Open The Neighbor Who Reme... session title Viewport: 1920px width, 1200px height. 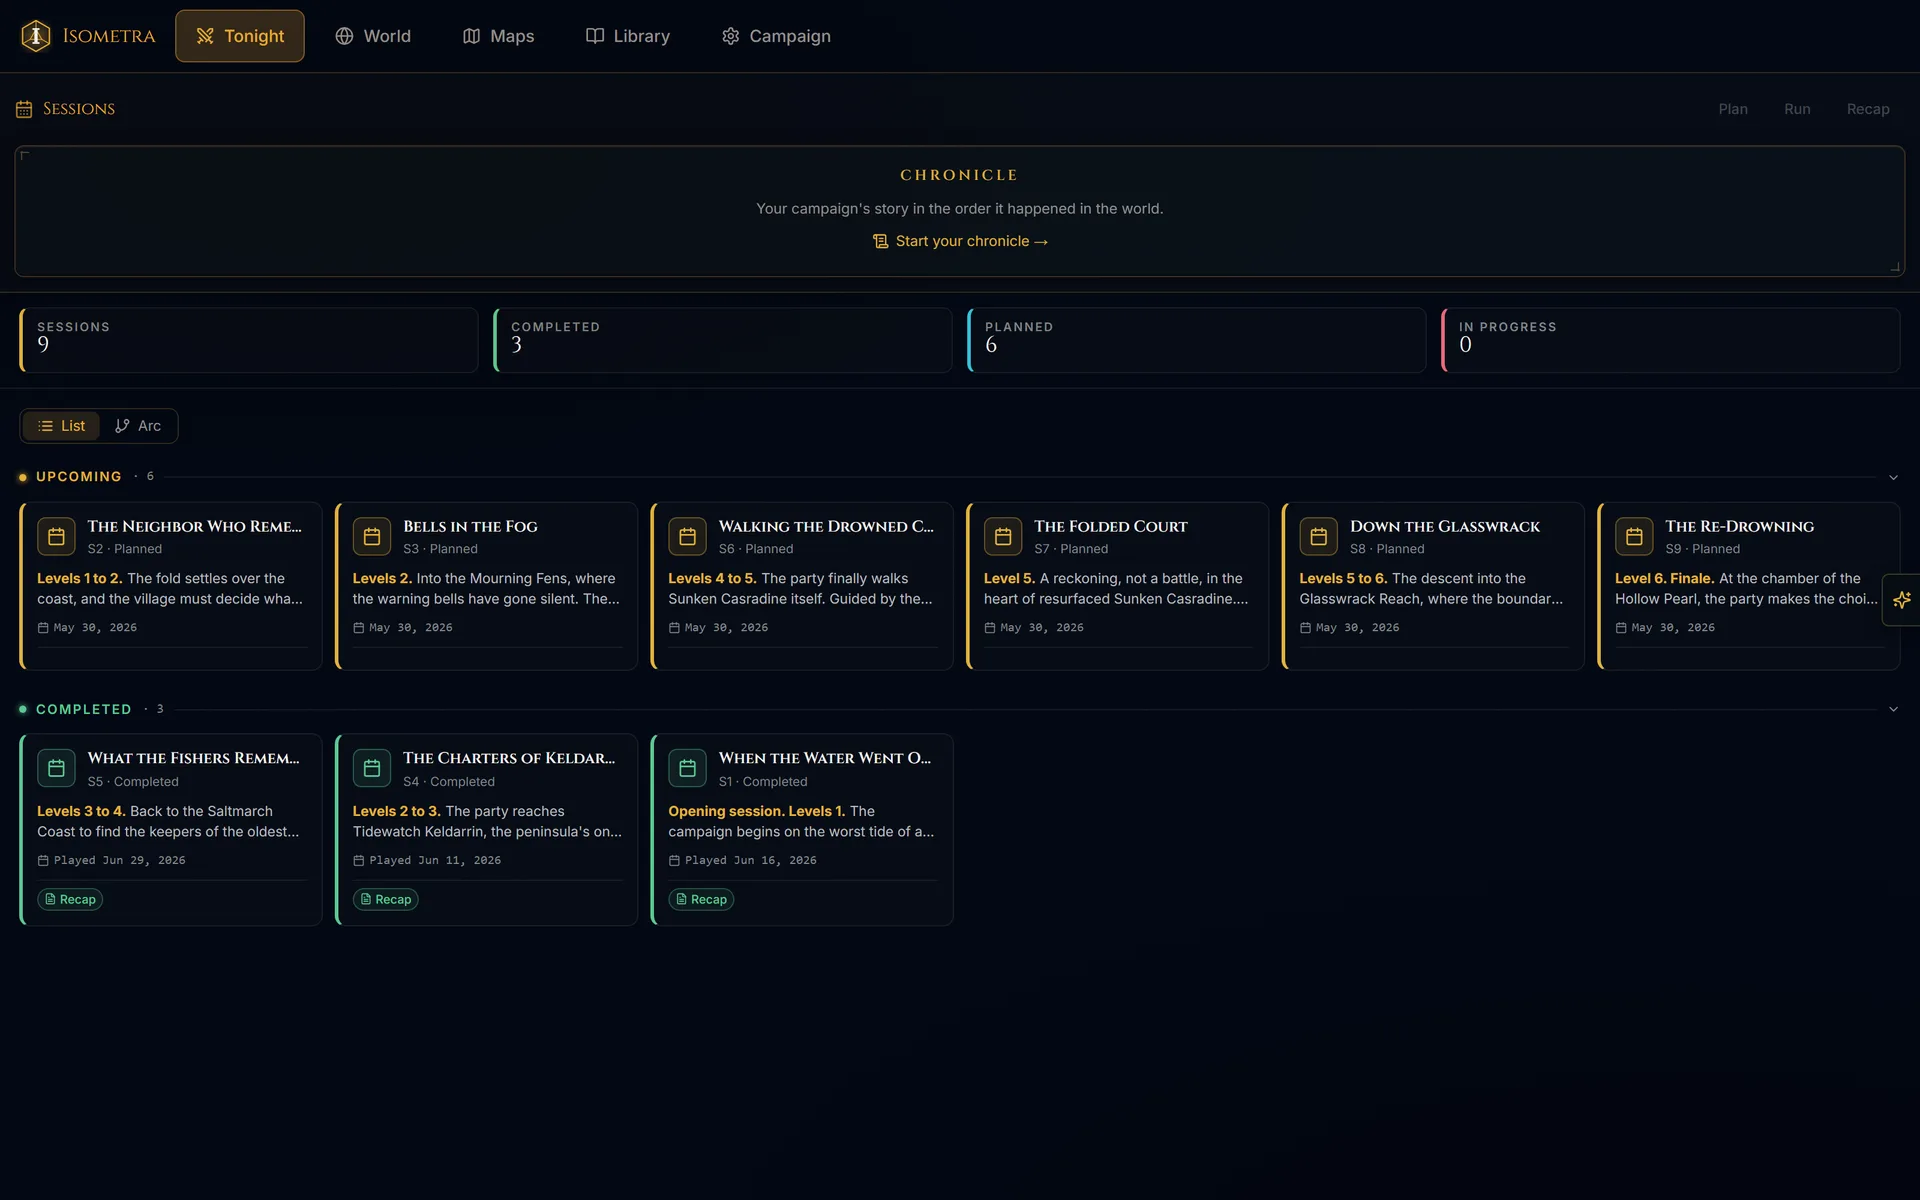(194, 526)
